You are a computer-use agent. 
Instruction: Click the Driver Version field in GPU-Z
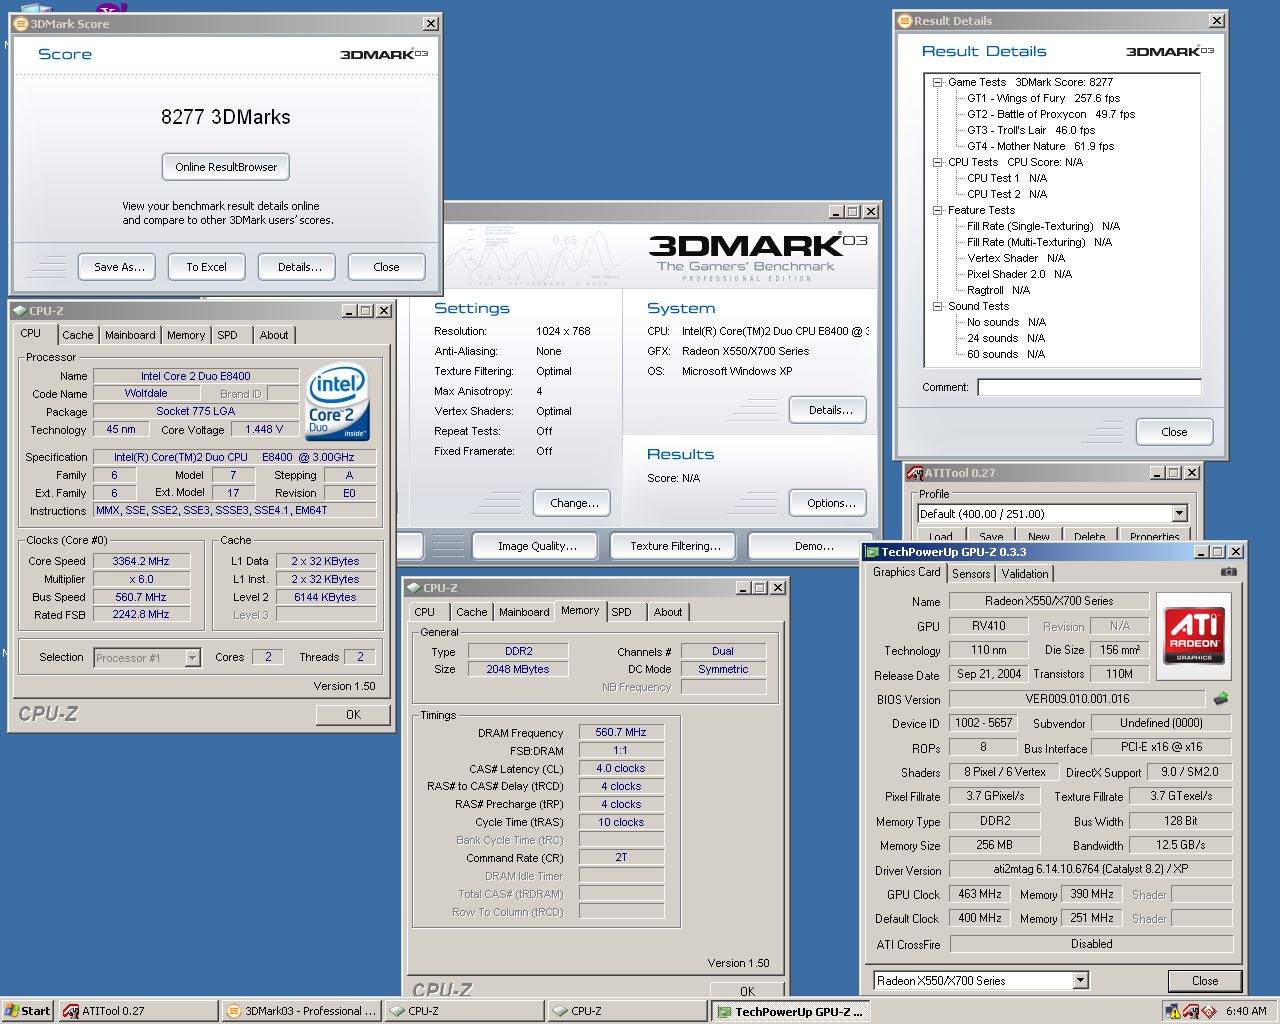tap(1091, 869)
